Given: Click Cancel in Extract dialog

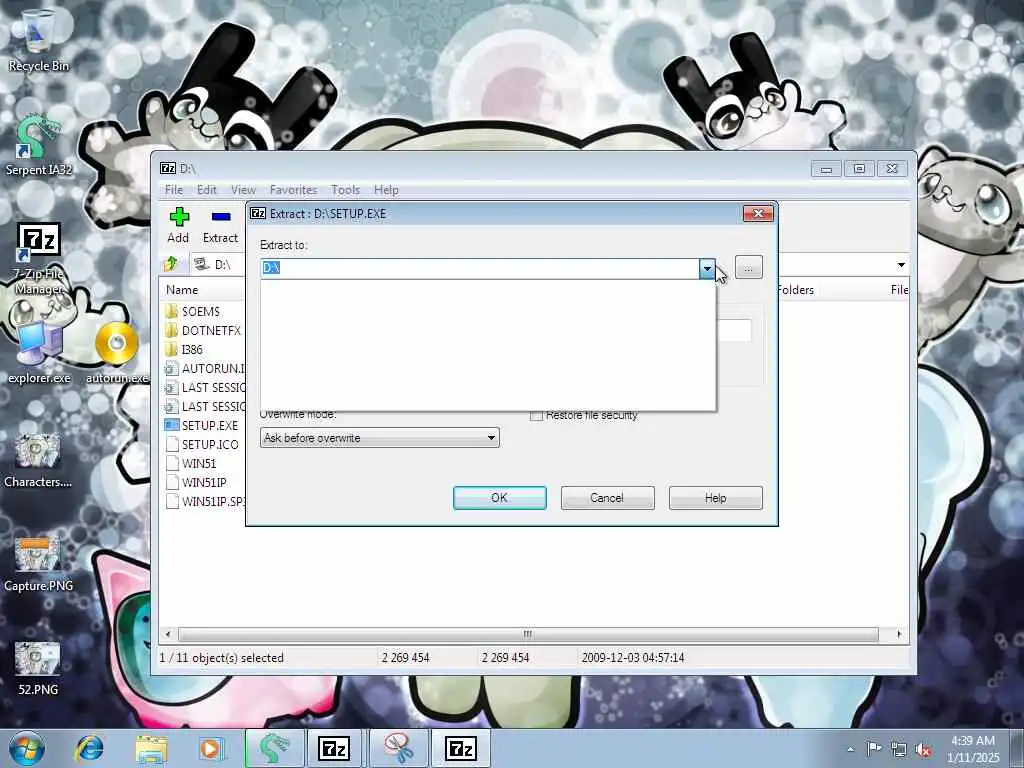Looking at the screenshot, I should point(607,498).
